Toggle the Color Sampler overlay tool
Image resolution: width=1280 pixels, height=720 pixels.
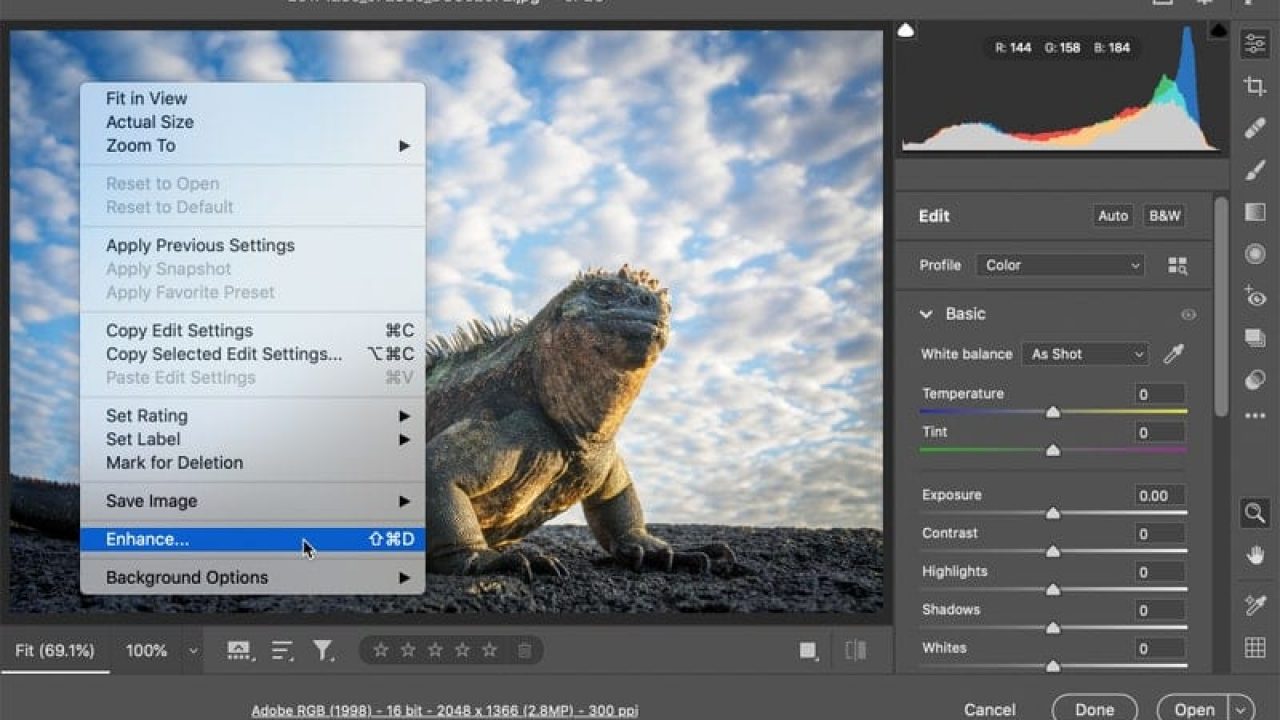[1254, 605]
